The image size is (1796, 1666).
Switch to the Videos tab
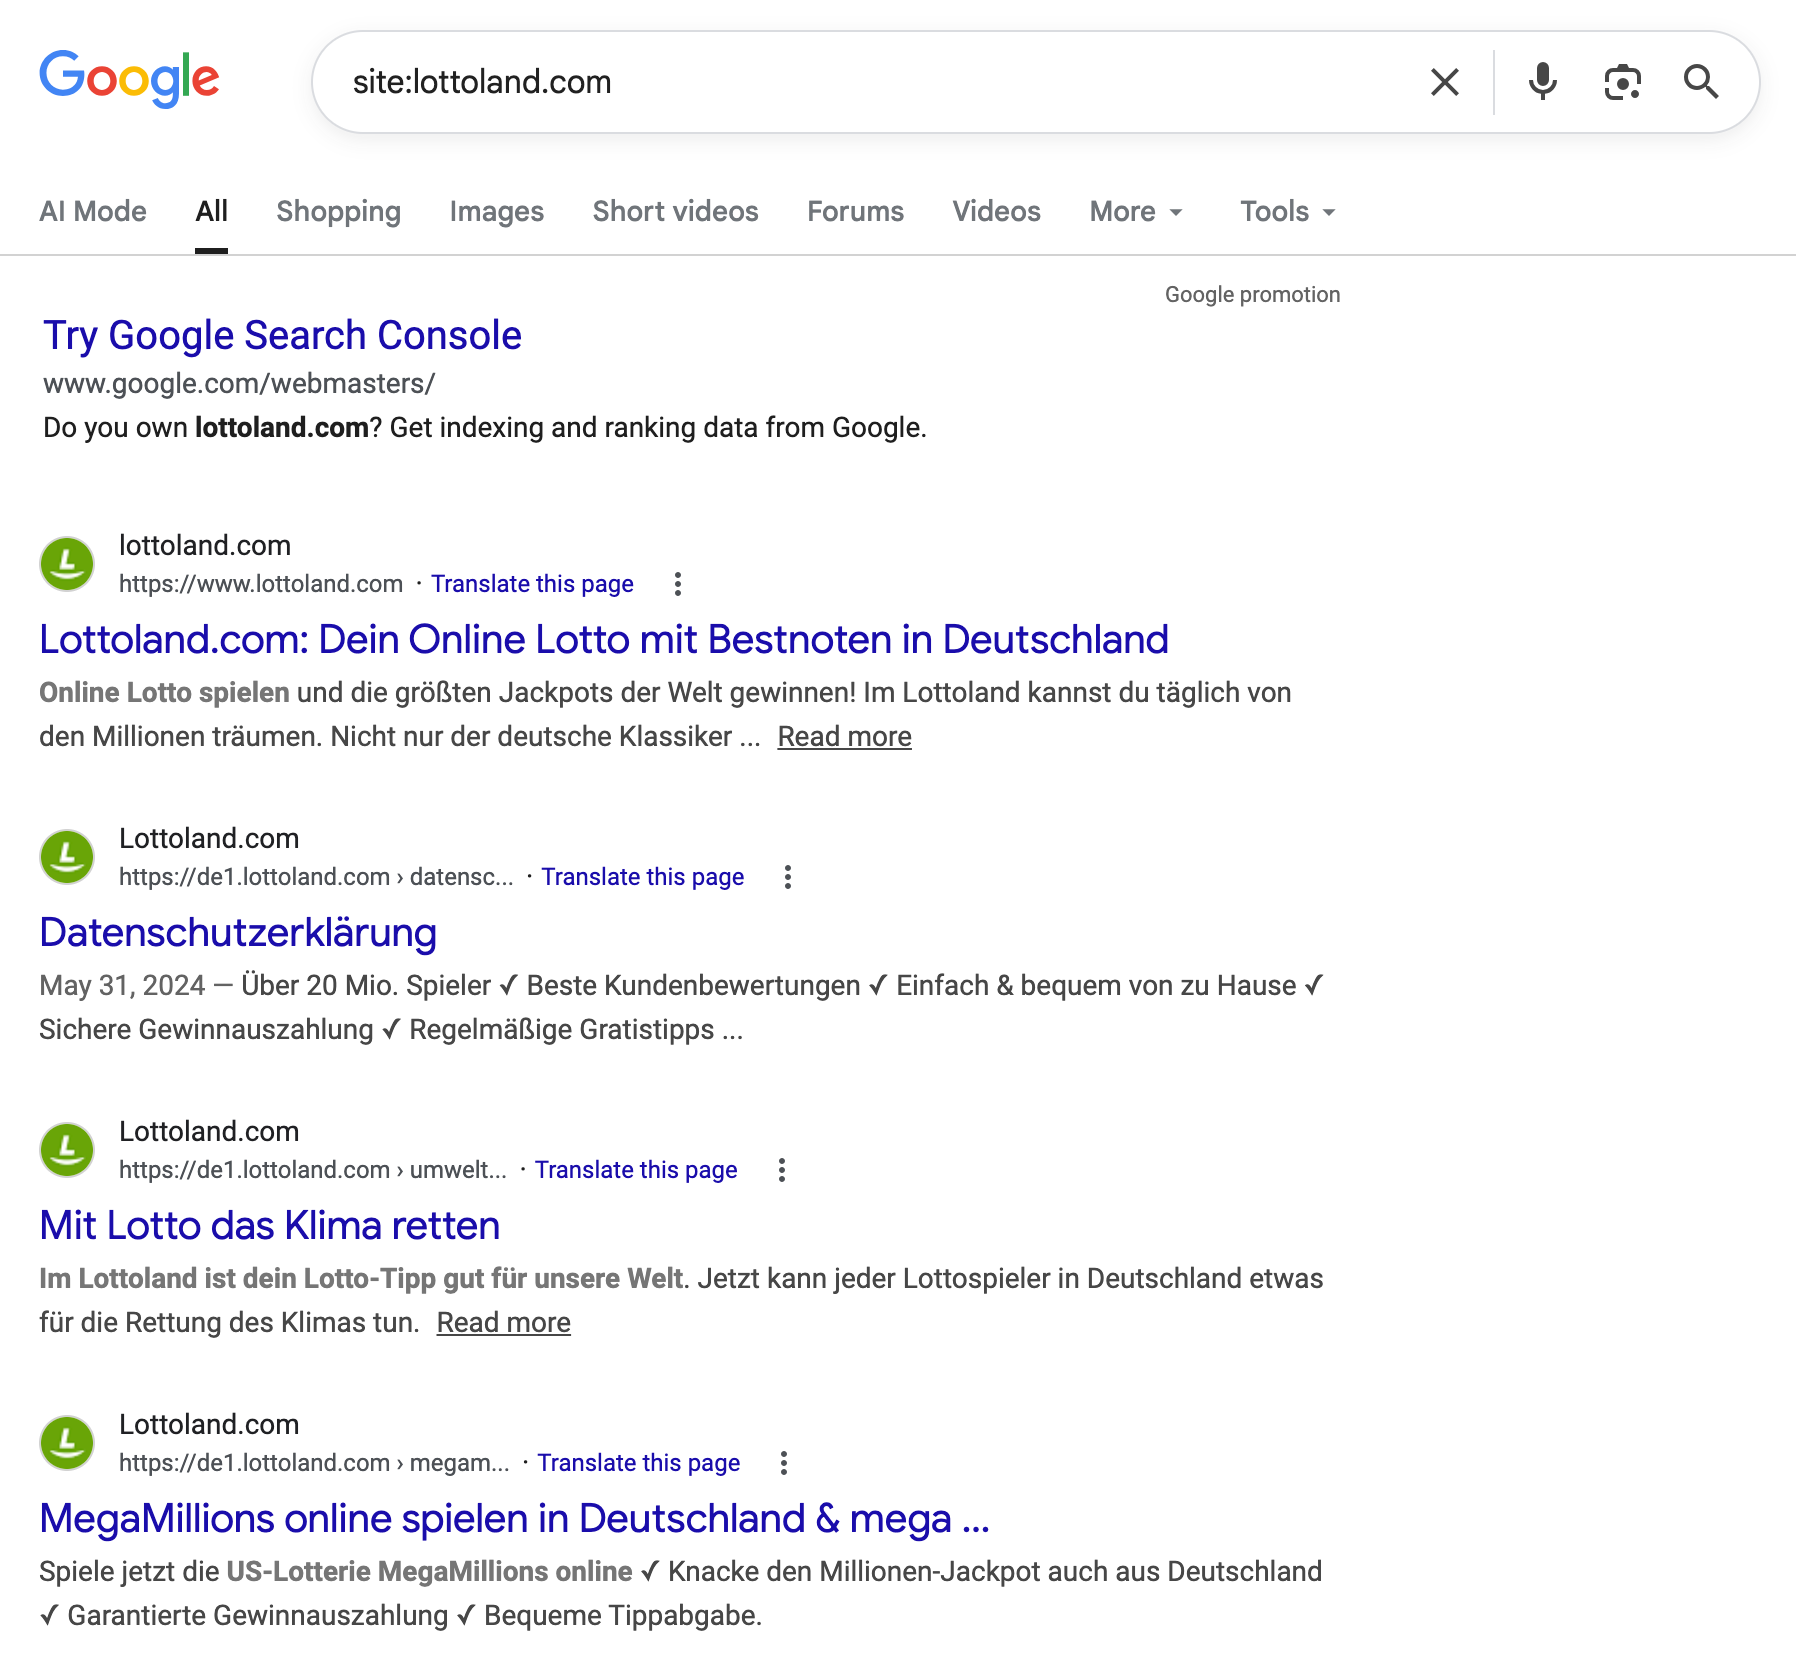coord(995,211)
